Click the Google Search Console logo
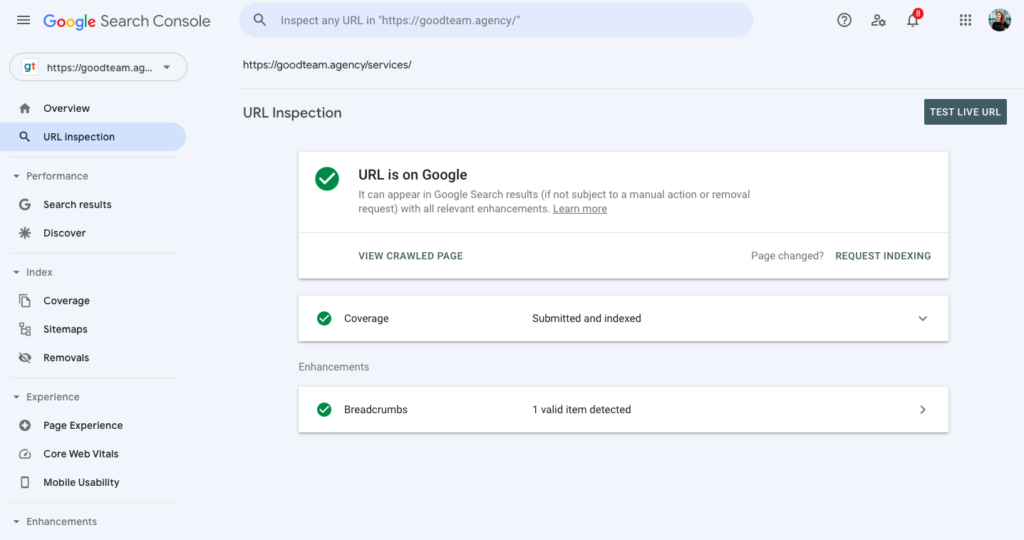 pyautogui.click(x=127, y=21)
